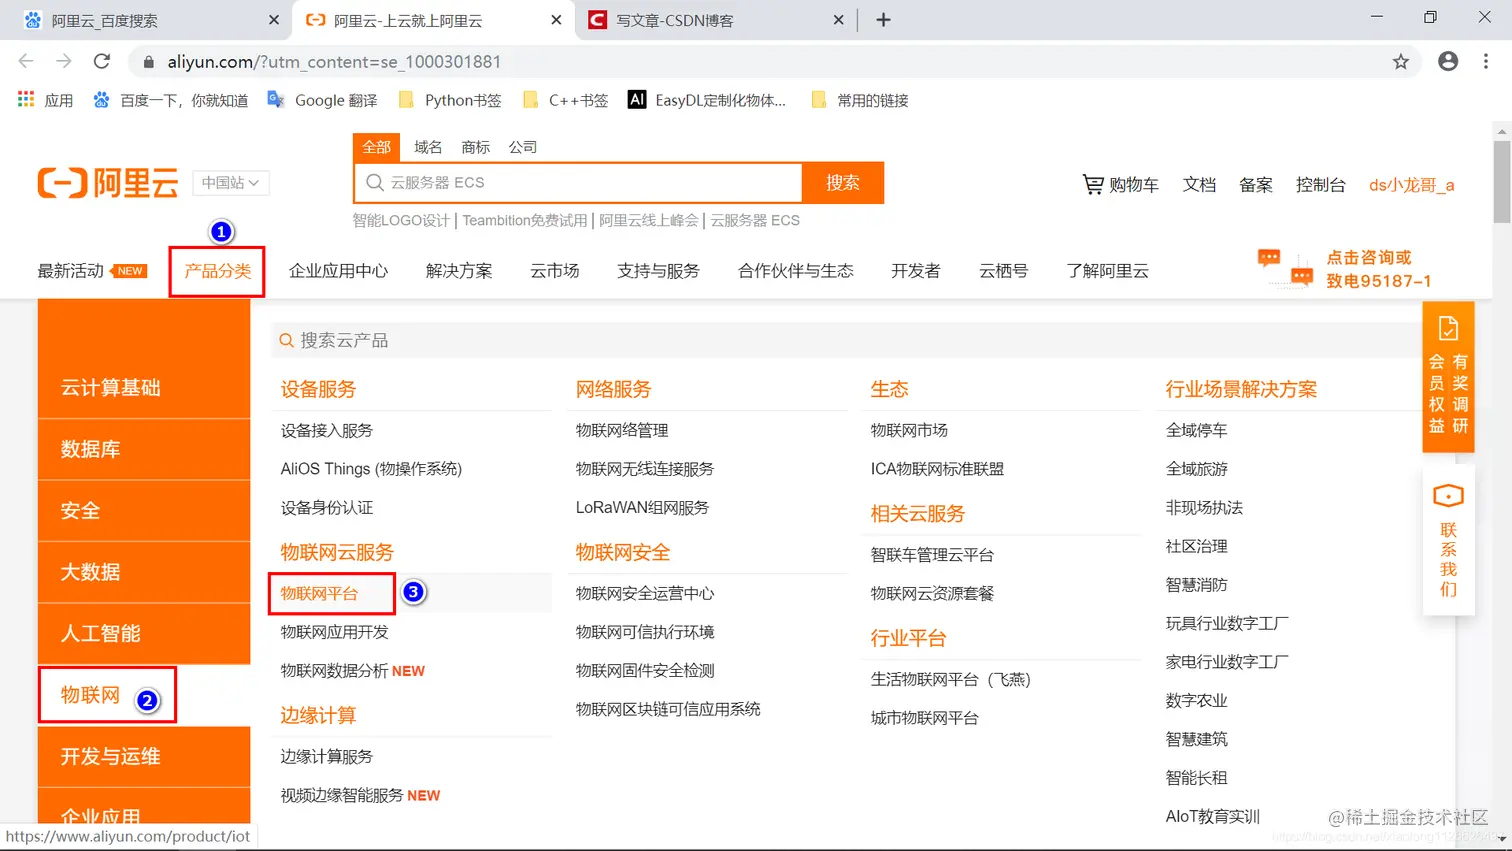Open the 边缘计算服务 link
Viewport: 1512px width, 851px height.
pos(327,757)
